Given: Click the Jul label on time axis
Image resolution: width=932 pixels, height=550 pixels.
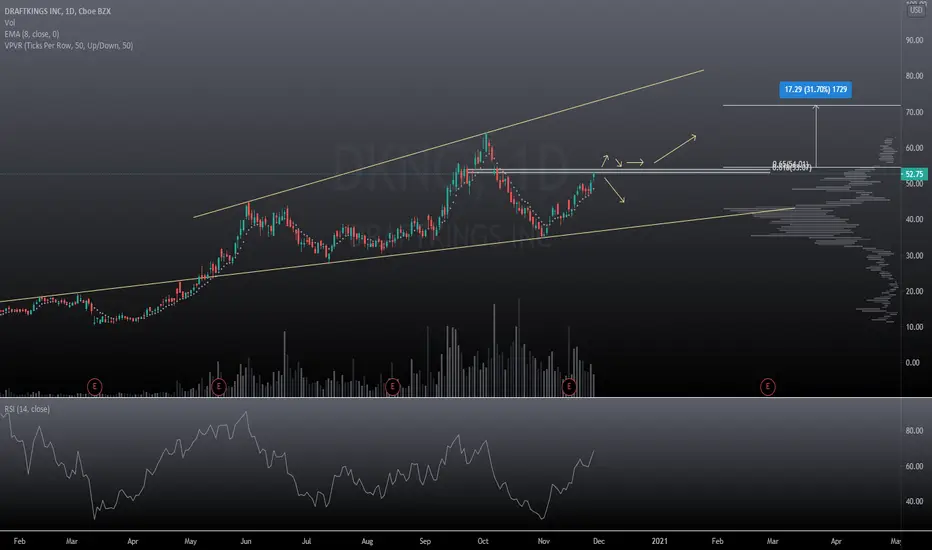Looking at the screenshot, I should (x=306, y=541).
